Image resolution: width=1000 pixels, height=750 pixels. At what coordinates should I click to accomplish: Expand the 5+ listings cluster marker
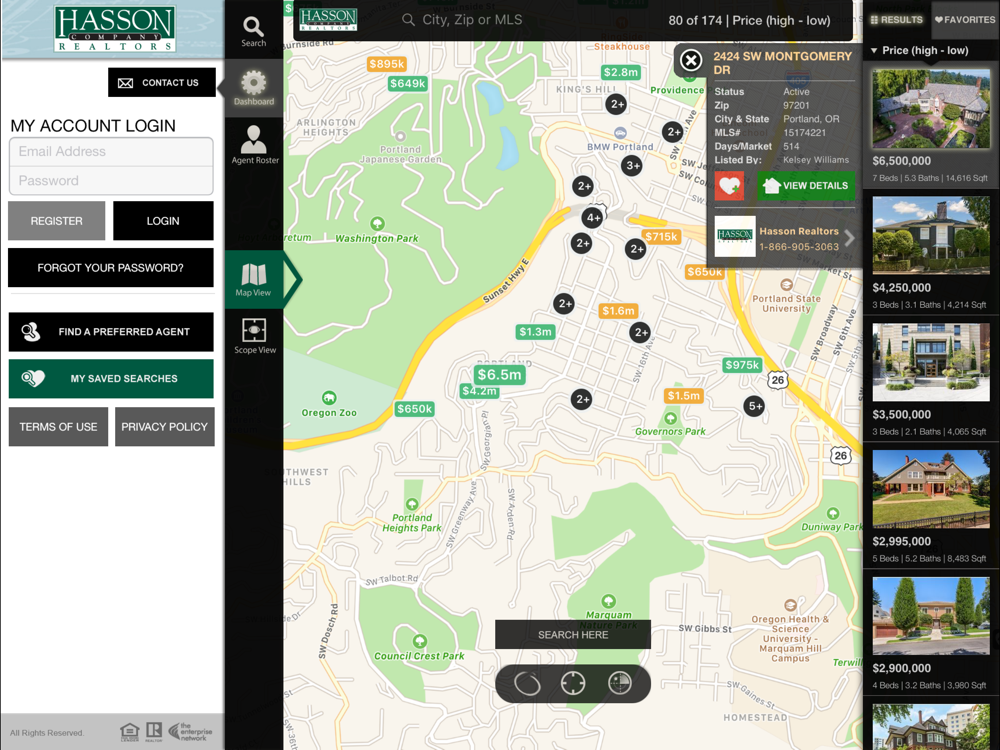[x=754, y=406]
